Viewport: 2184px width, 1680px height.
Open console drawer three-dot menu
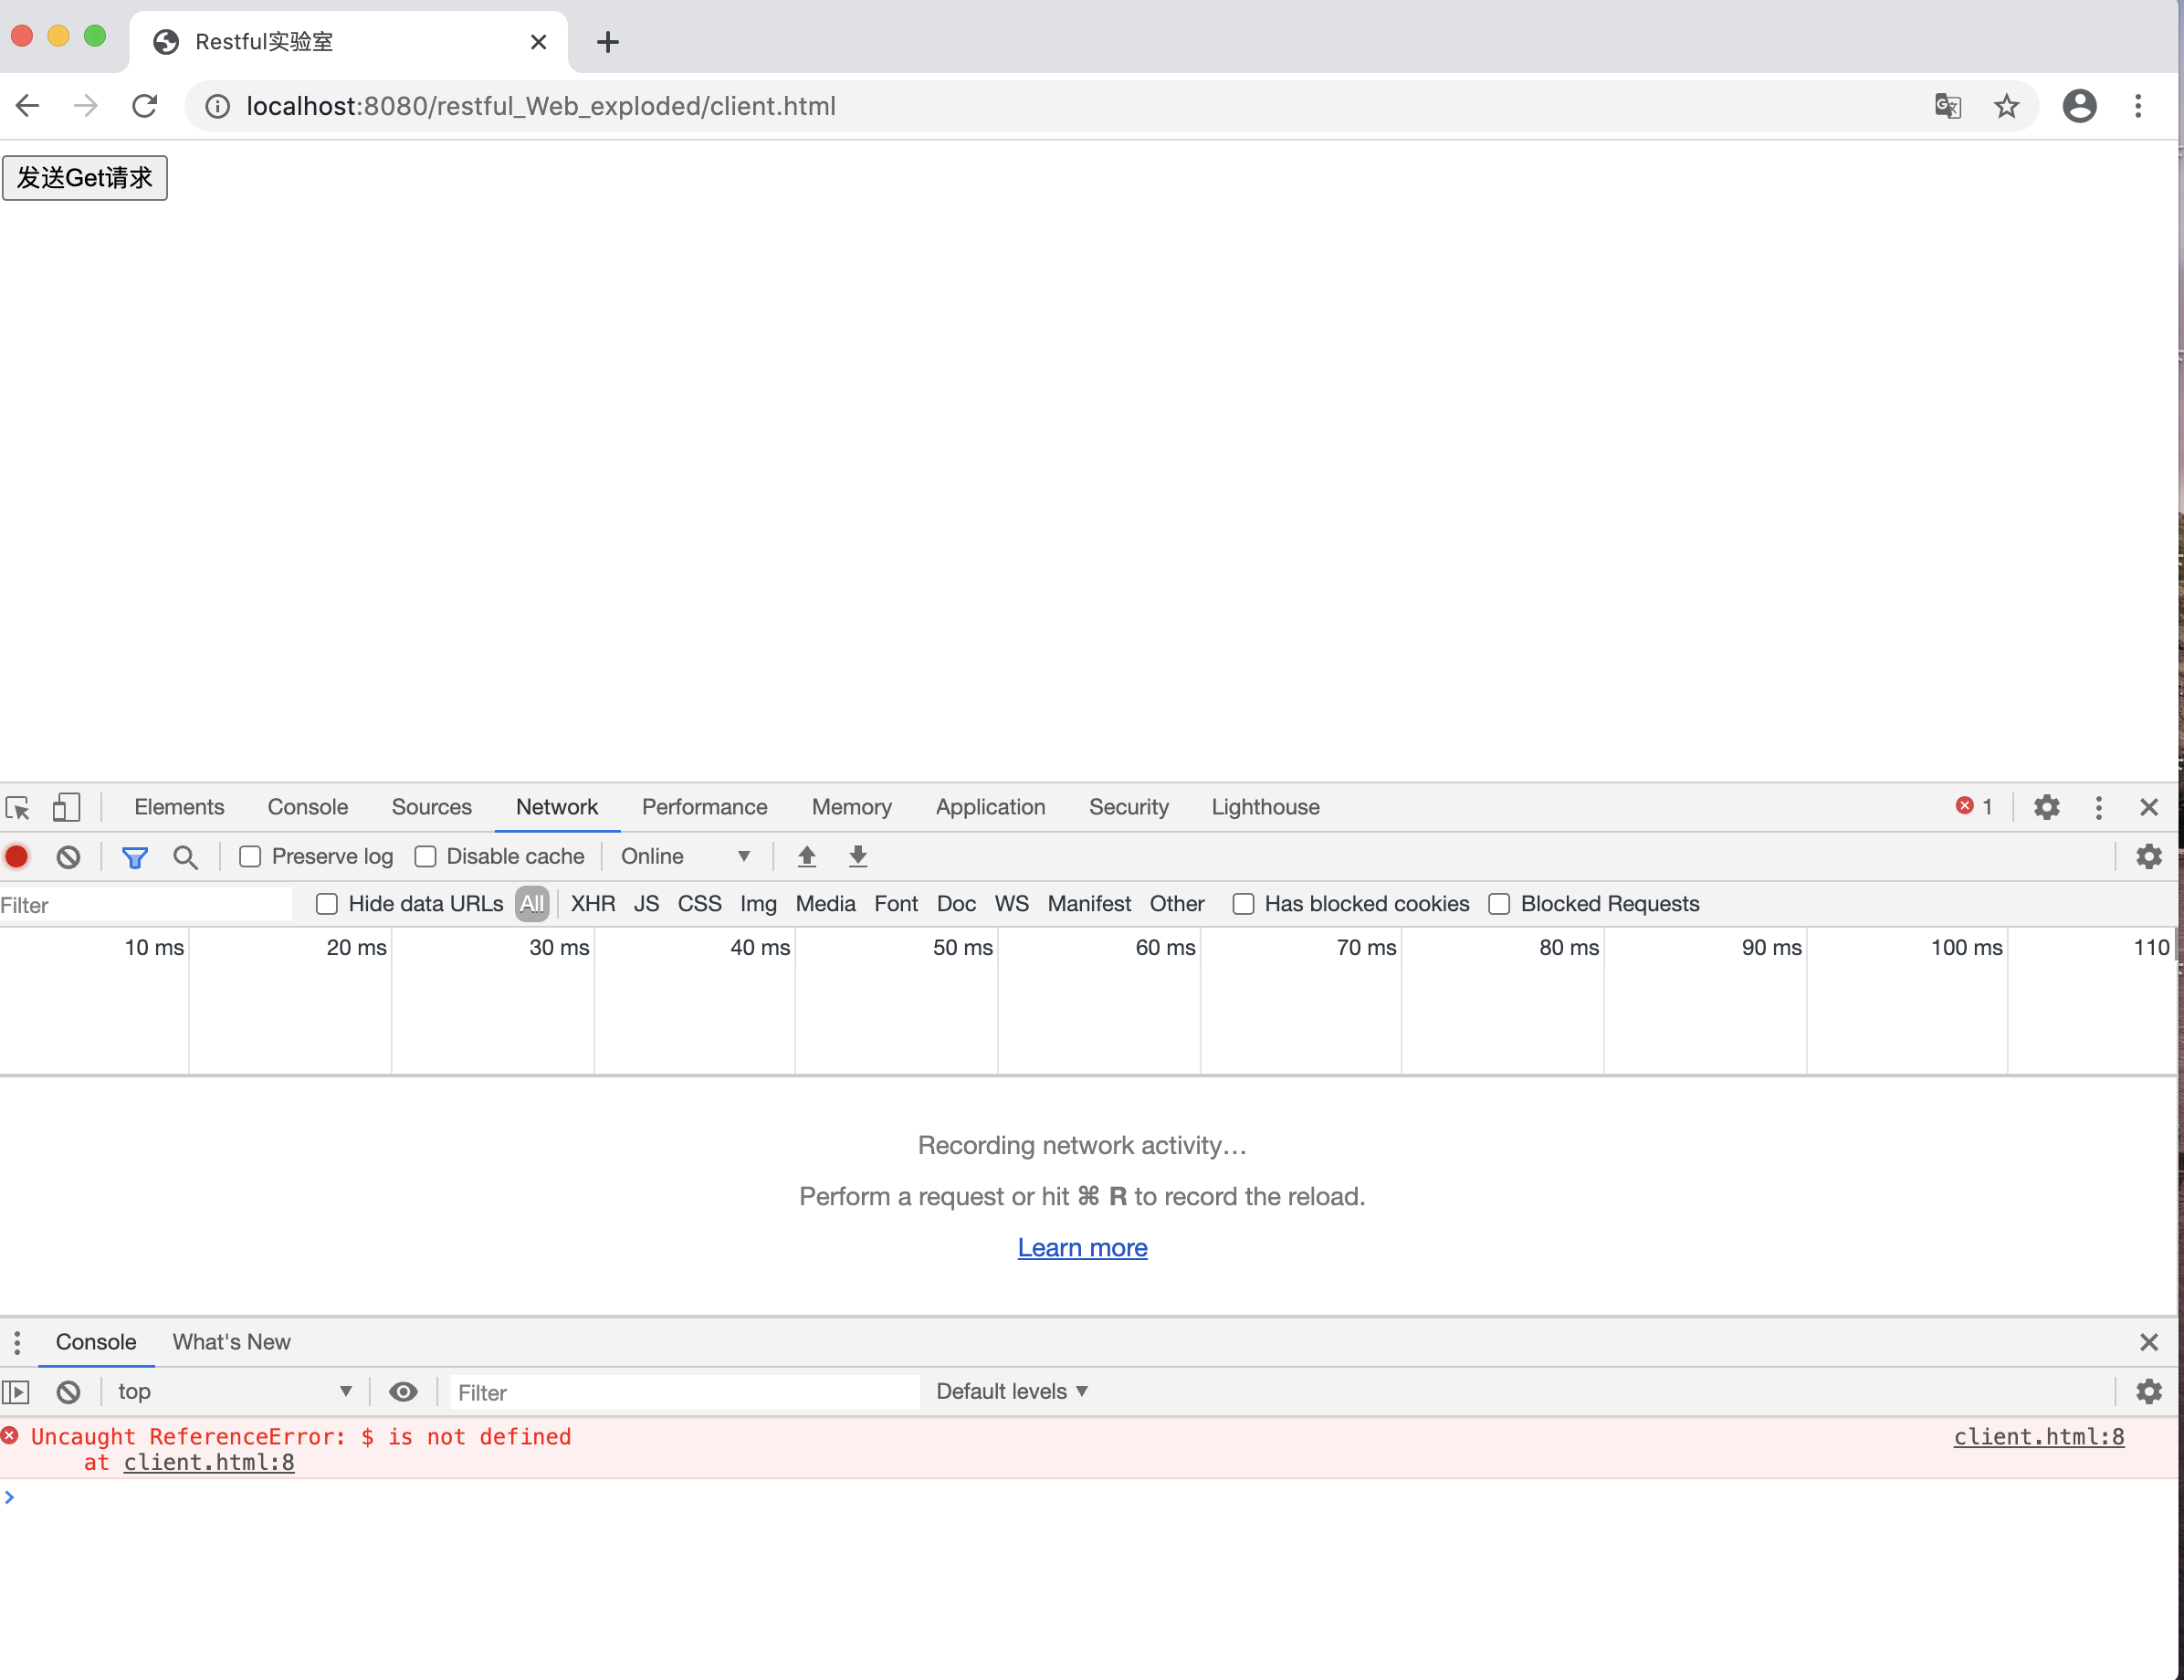pos(17,1342)
